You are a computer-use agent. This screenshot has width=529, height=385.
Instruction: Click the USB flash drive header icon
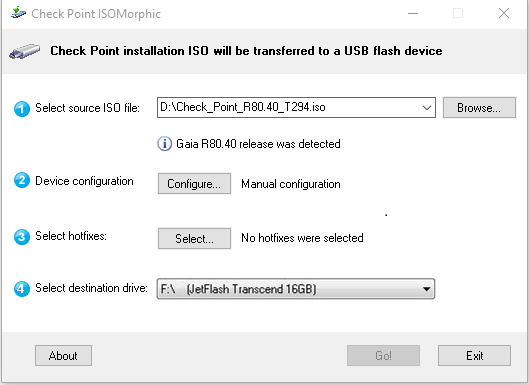pyautogui.click(x=25, y=51)
